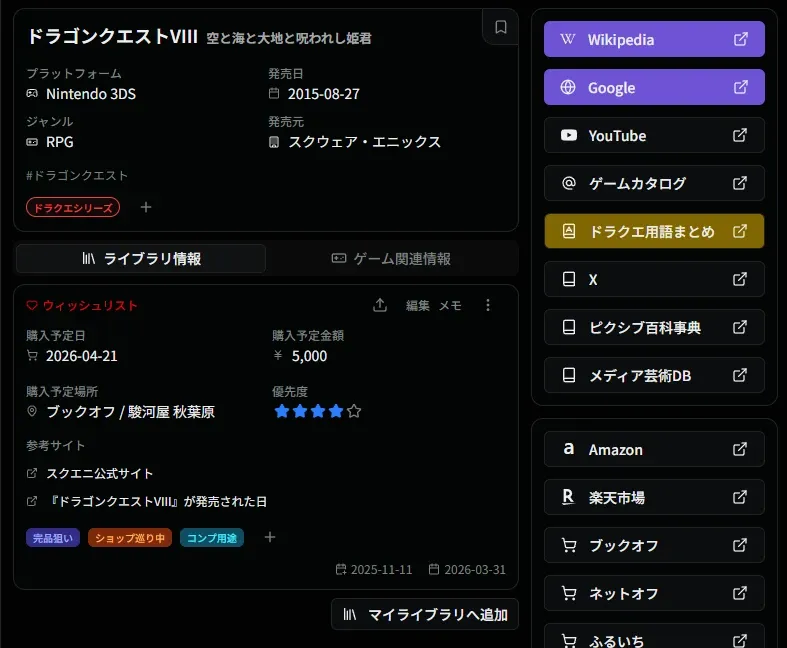
Task: Click the title ドラゴンクエストVIII
Action: (x=113, y=37)
